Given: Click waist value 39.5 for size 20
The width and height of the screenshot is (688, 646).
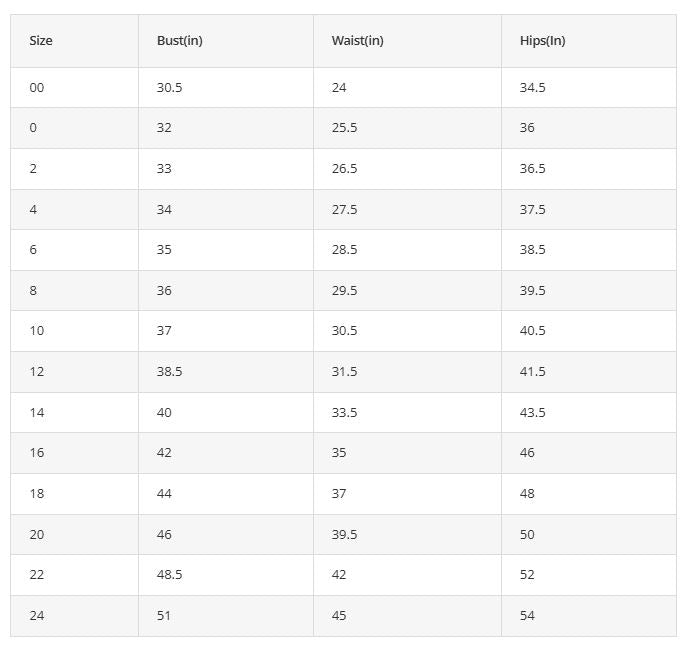Looking at the screenshot, I should click(344, 535).
